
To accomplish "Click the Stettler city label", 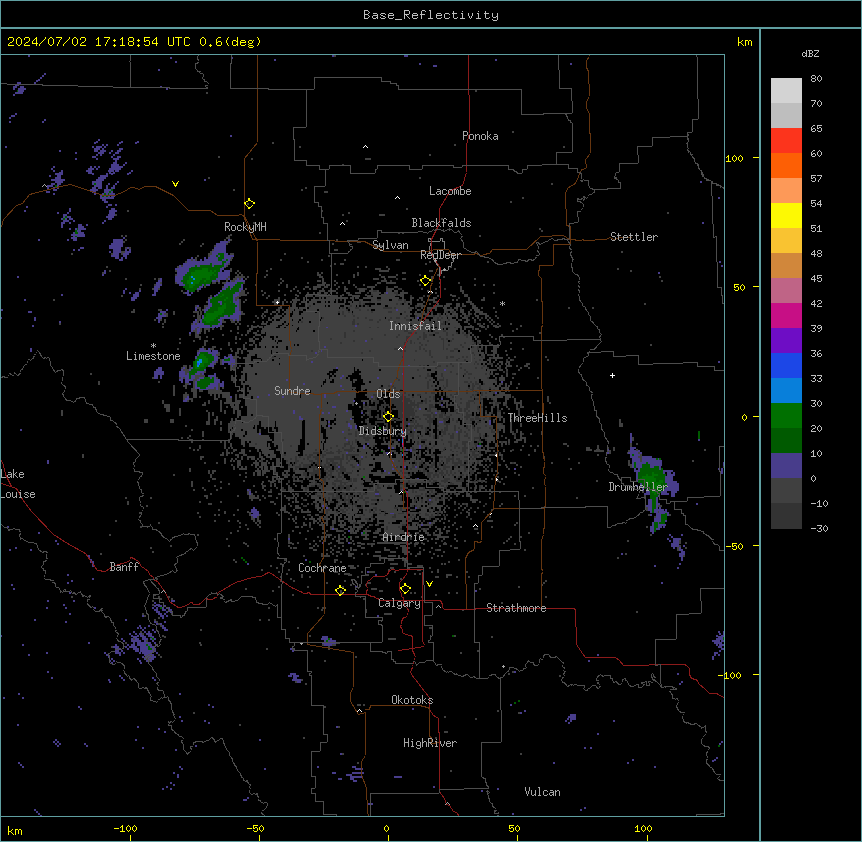I will [634, 237].
